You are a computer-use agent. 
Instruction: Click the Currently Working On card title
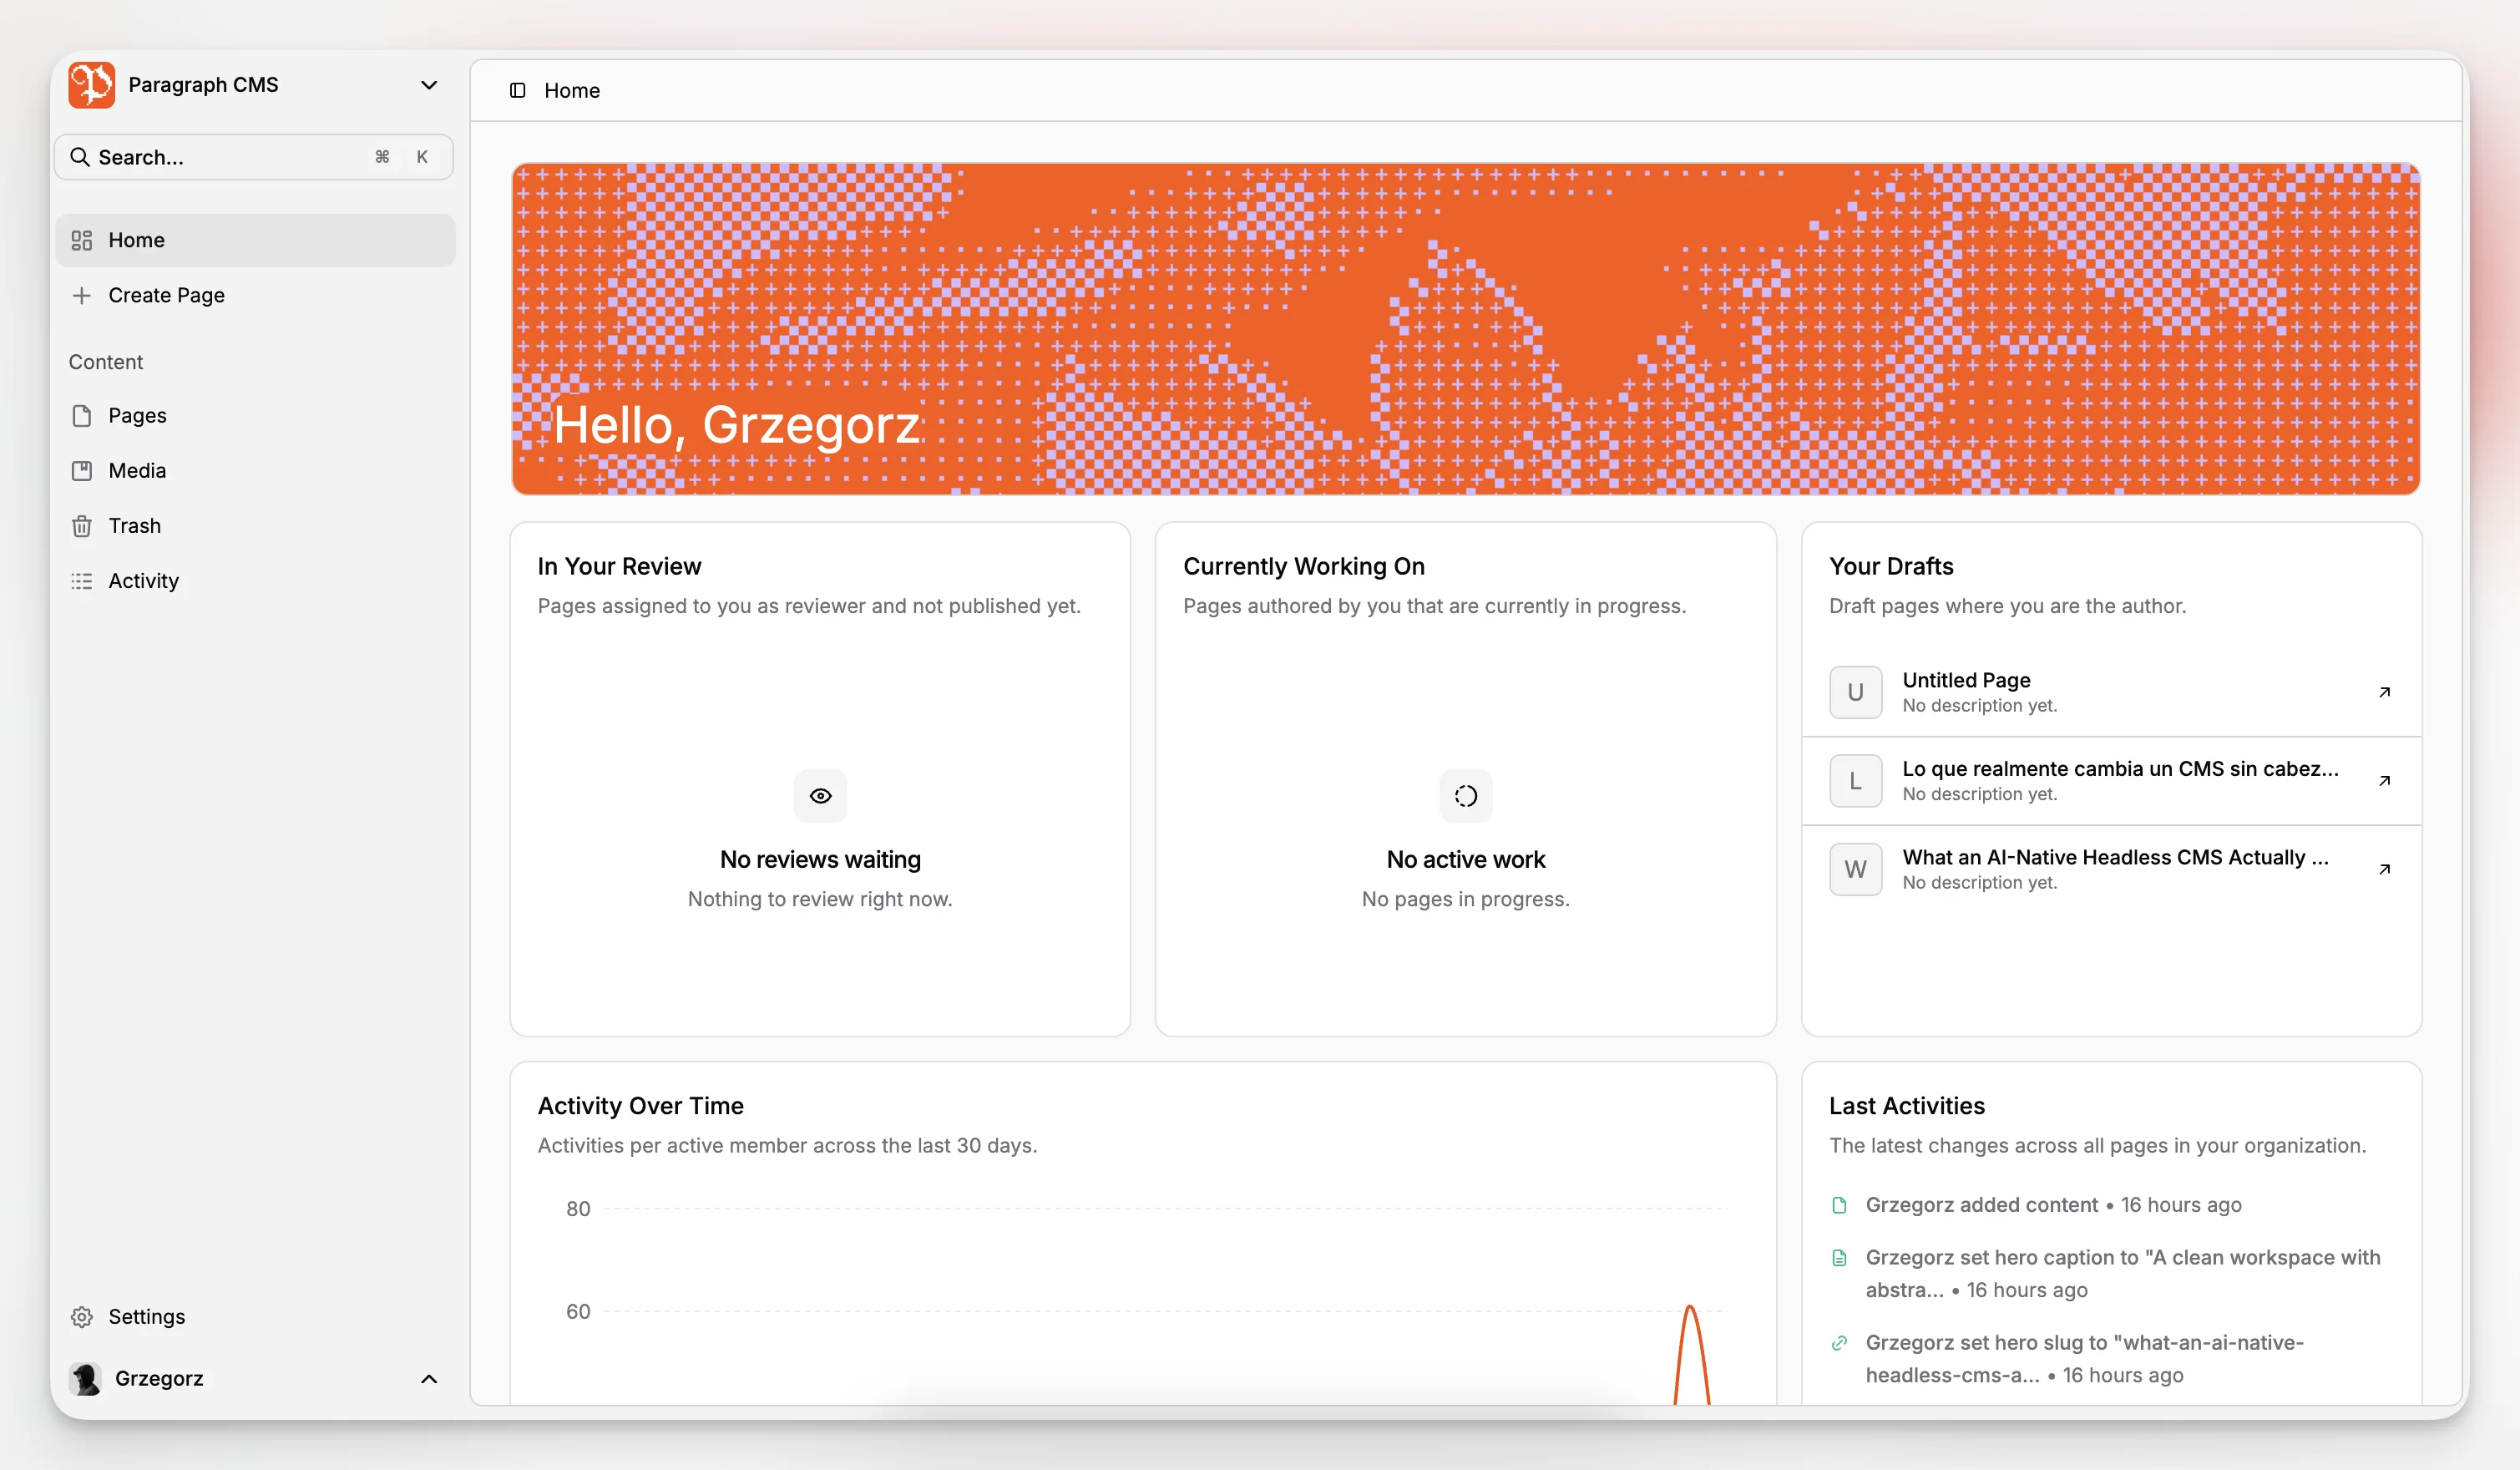[x=1304, y=566]
